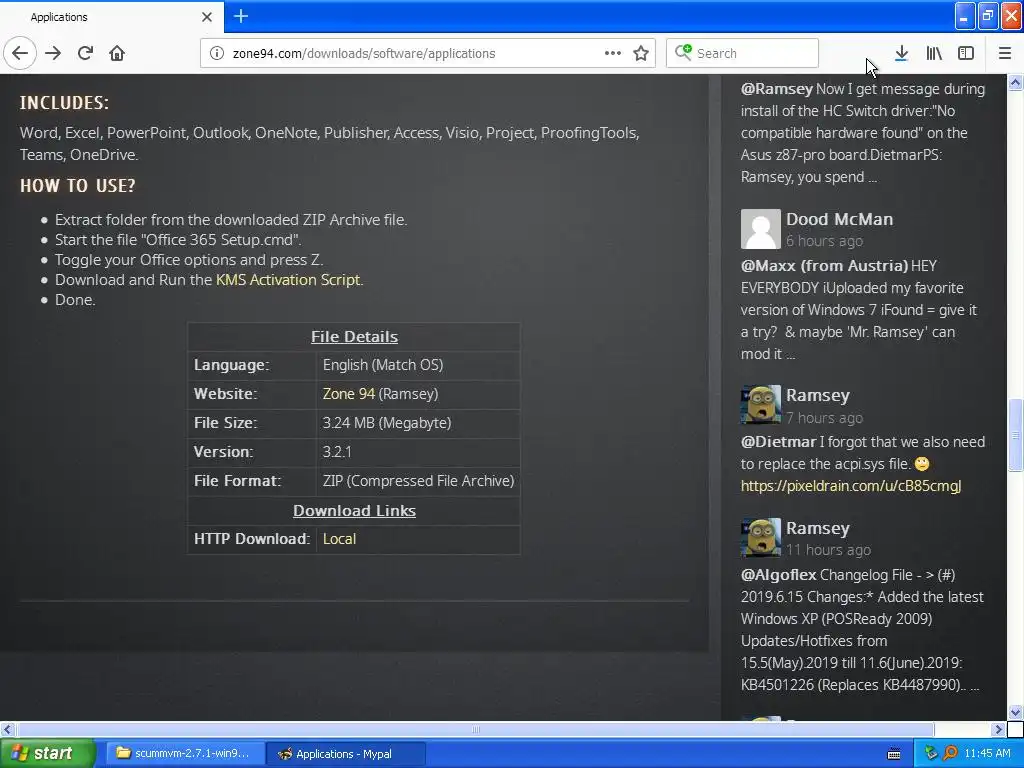Select the HOW TO USE? heading
The height and width of the screenshot is (768, 1024).
point(78,185)
